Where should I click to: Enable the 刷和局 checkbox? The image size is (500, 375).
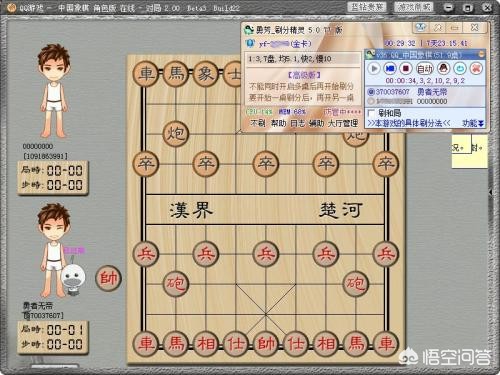[371, 113]
